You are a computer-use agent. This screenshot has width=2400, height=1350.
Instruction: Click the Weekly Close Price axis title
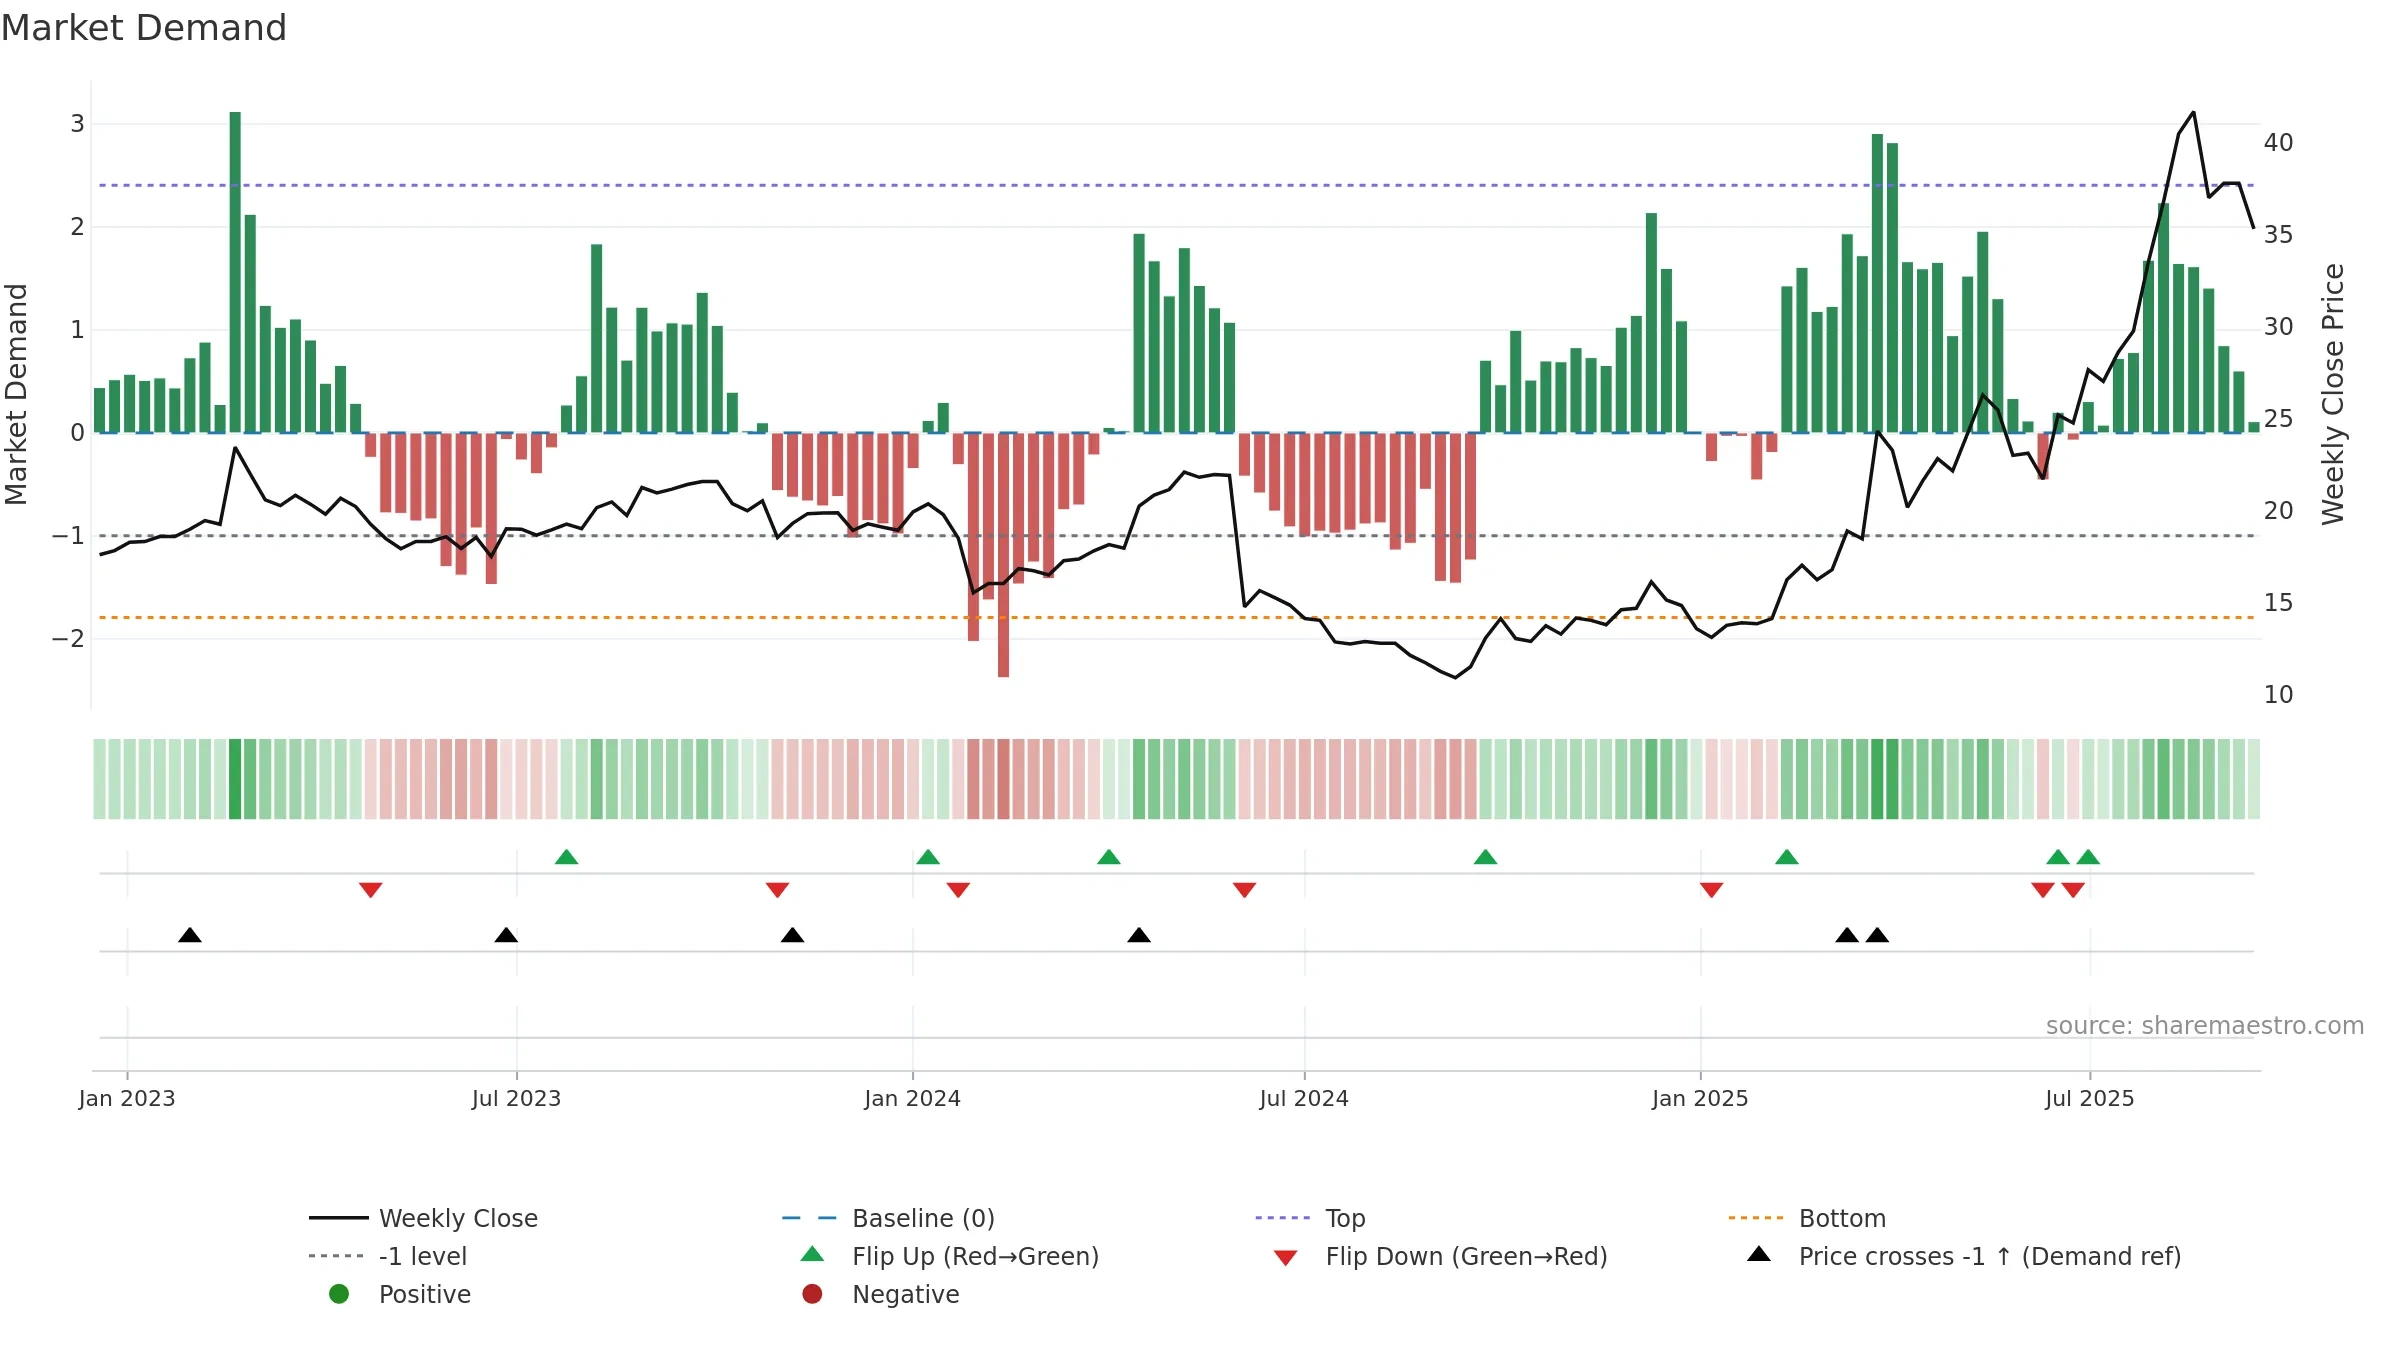tap(2333, 394)
